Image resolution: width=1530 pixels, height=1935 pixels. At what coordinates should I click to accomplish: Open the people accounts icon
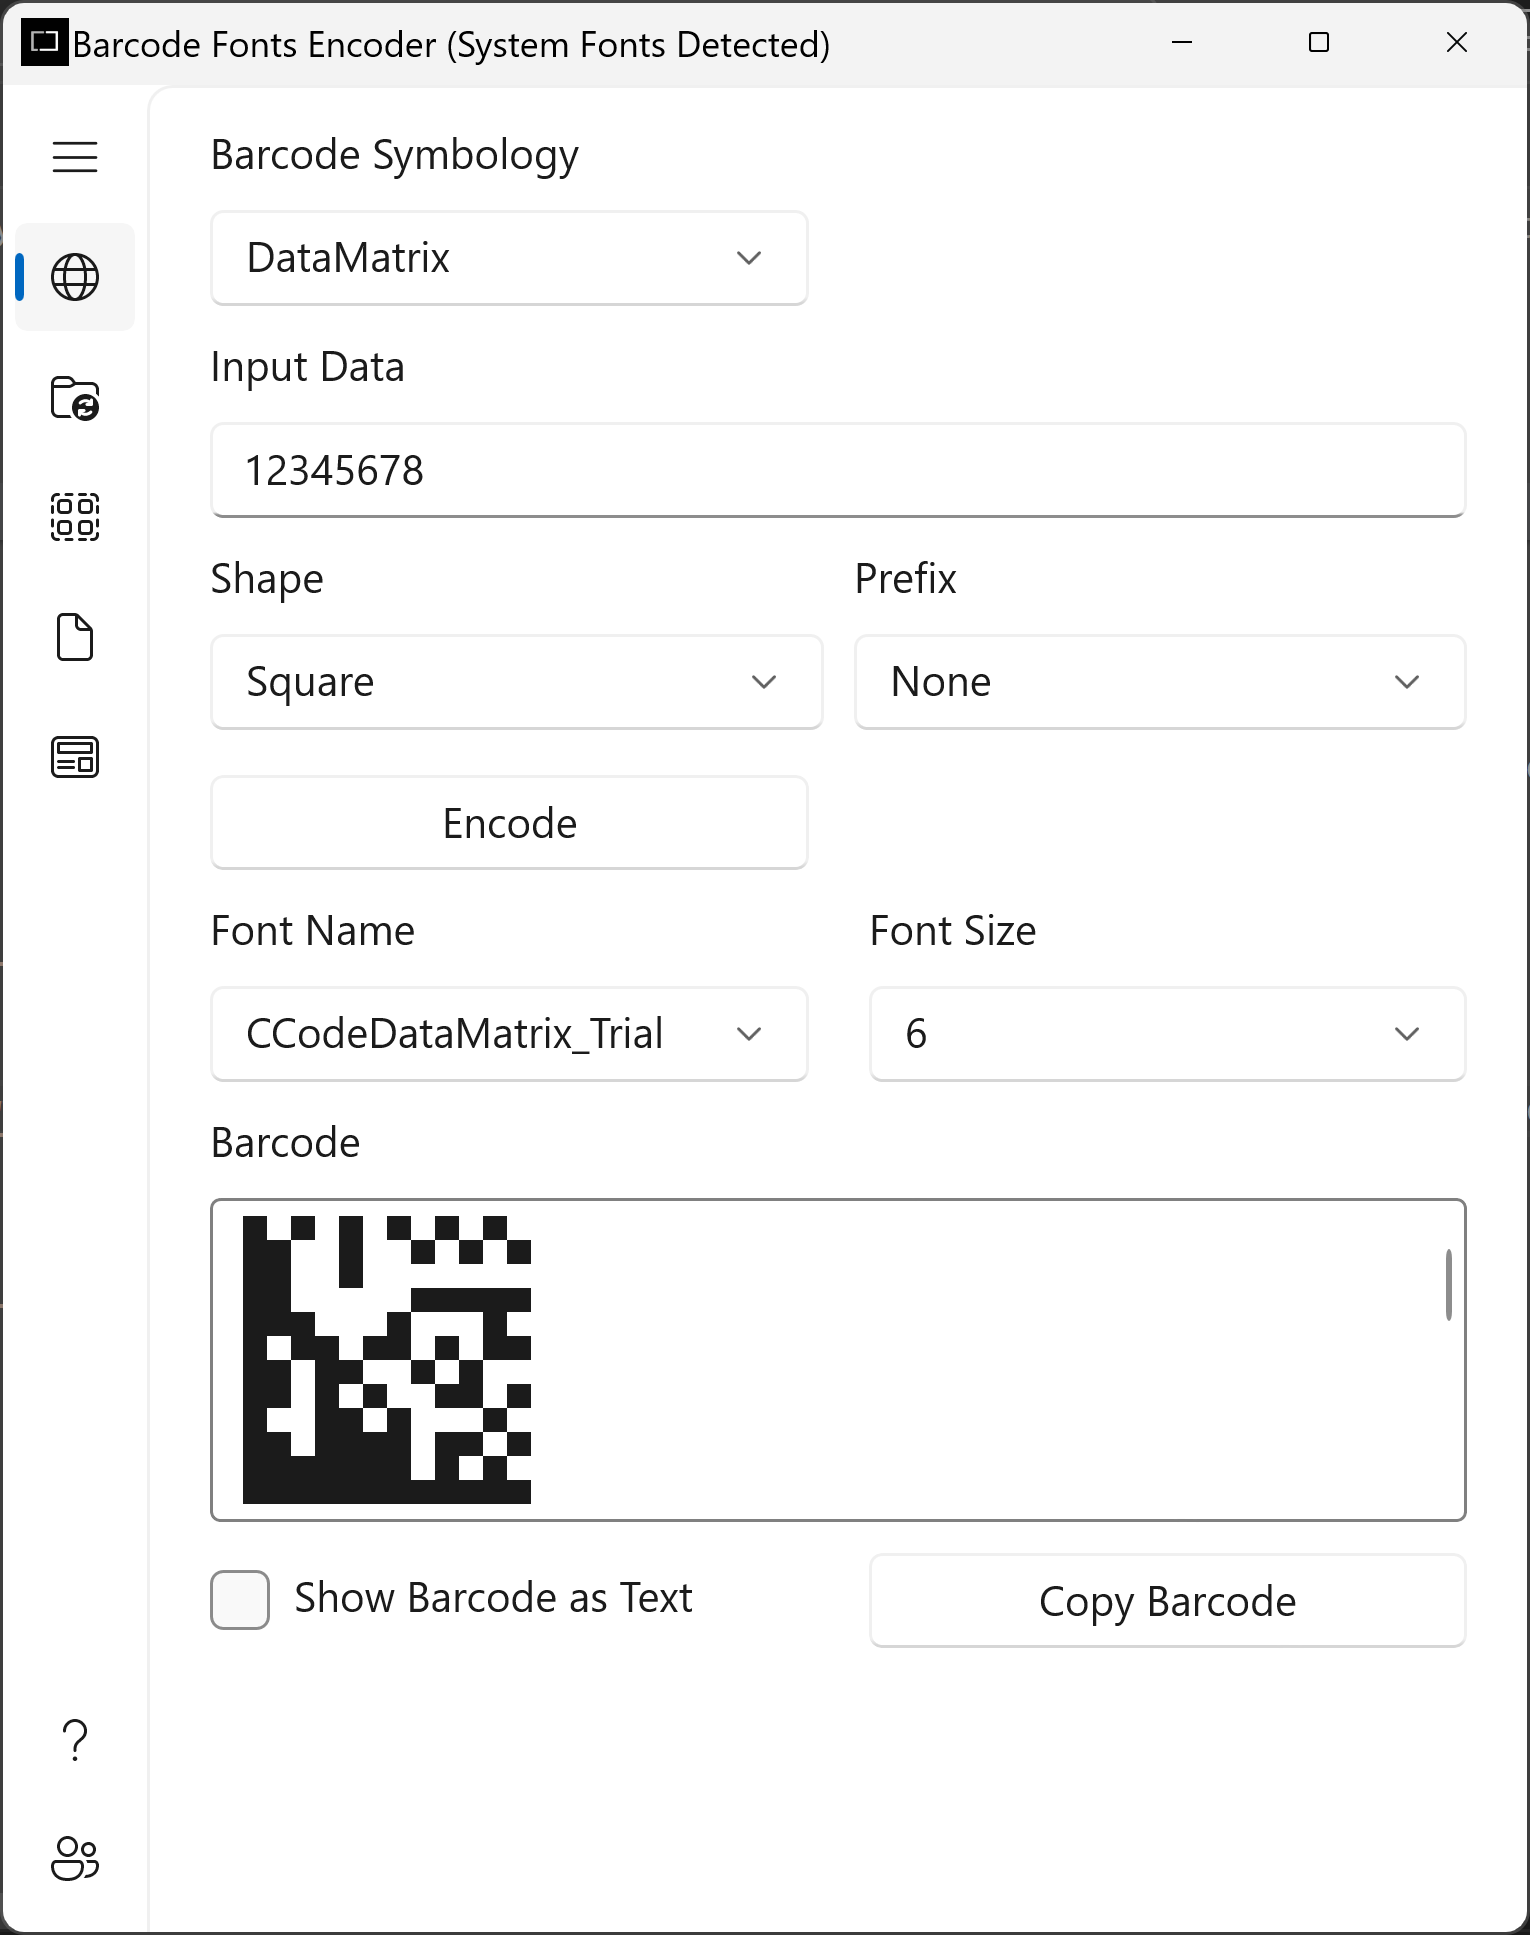[75, 1859]
